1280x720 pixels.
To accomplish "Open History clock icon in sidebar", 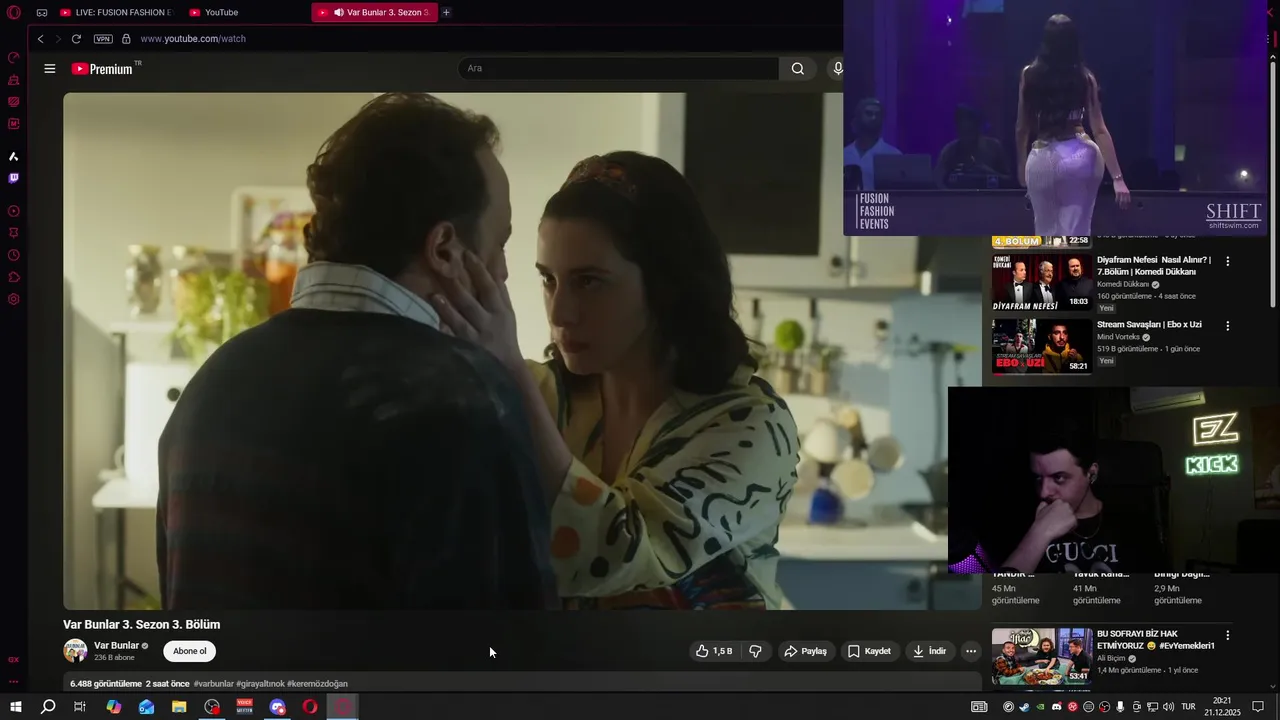I will click(x=14, y=255).
